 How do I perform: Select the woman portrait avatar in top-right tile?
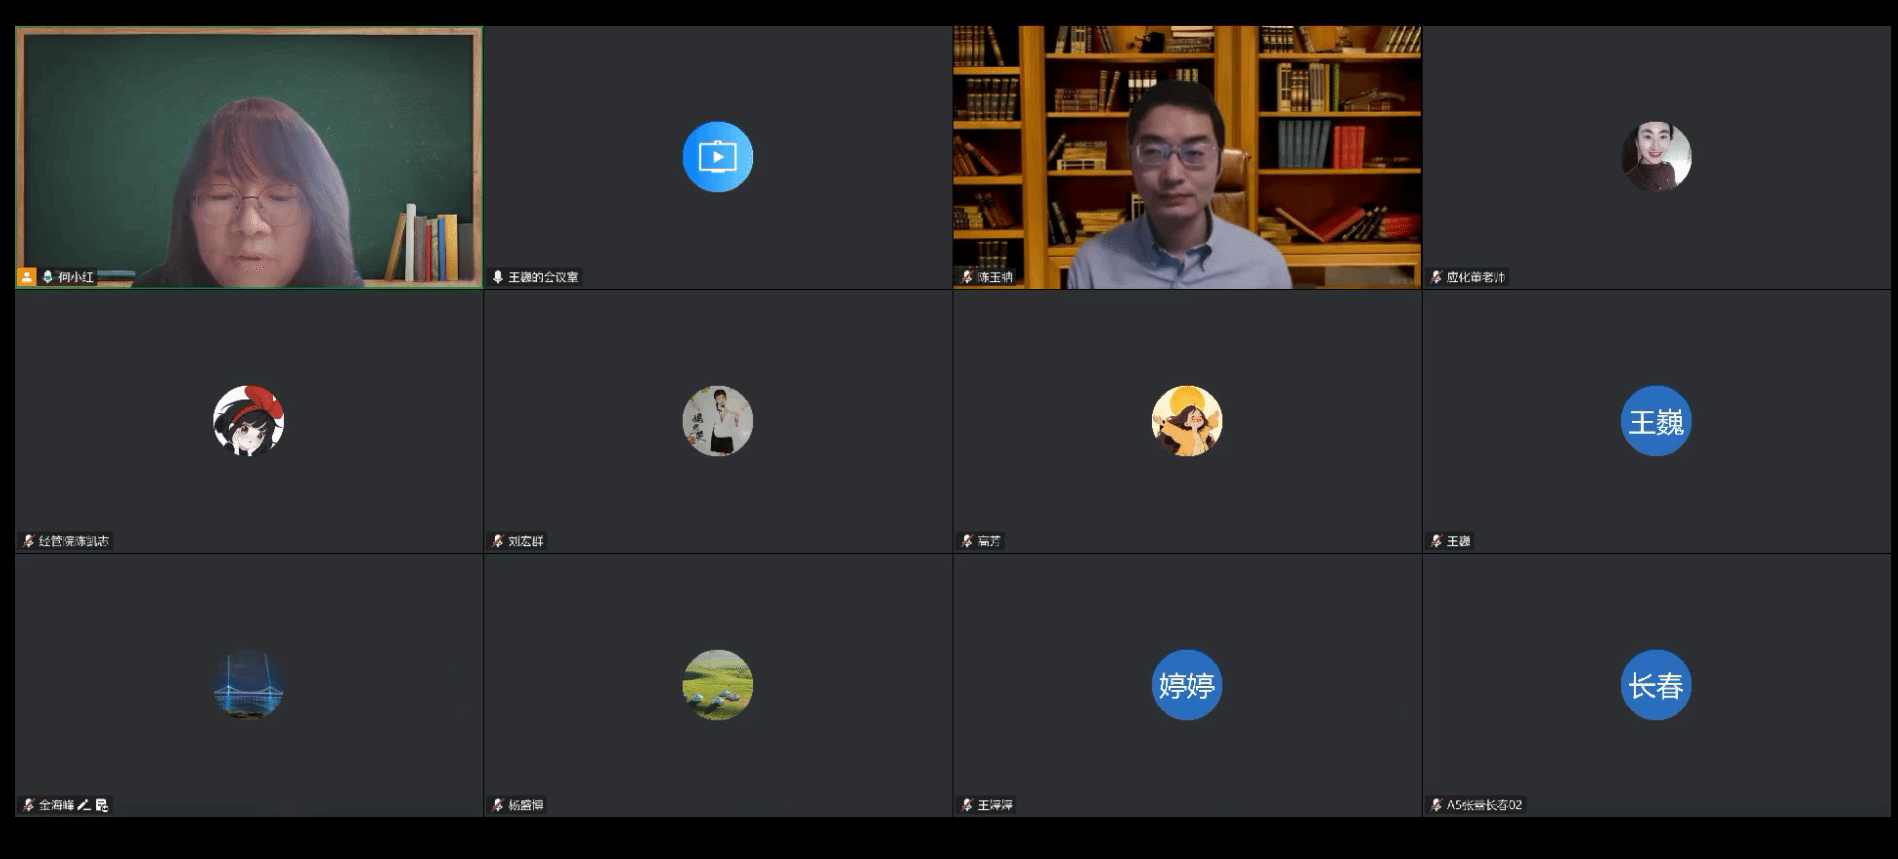click(x=1655, y=157)
